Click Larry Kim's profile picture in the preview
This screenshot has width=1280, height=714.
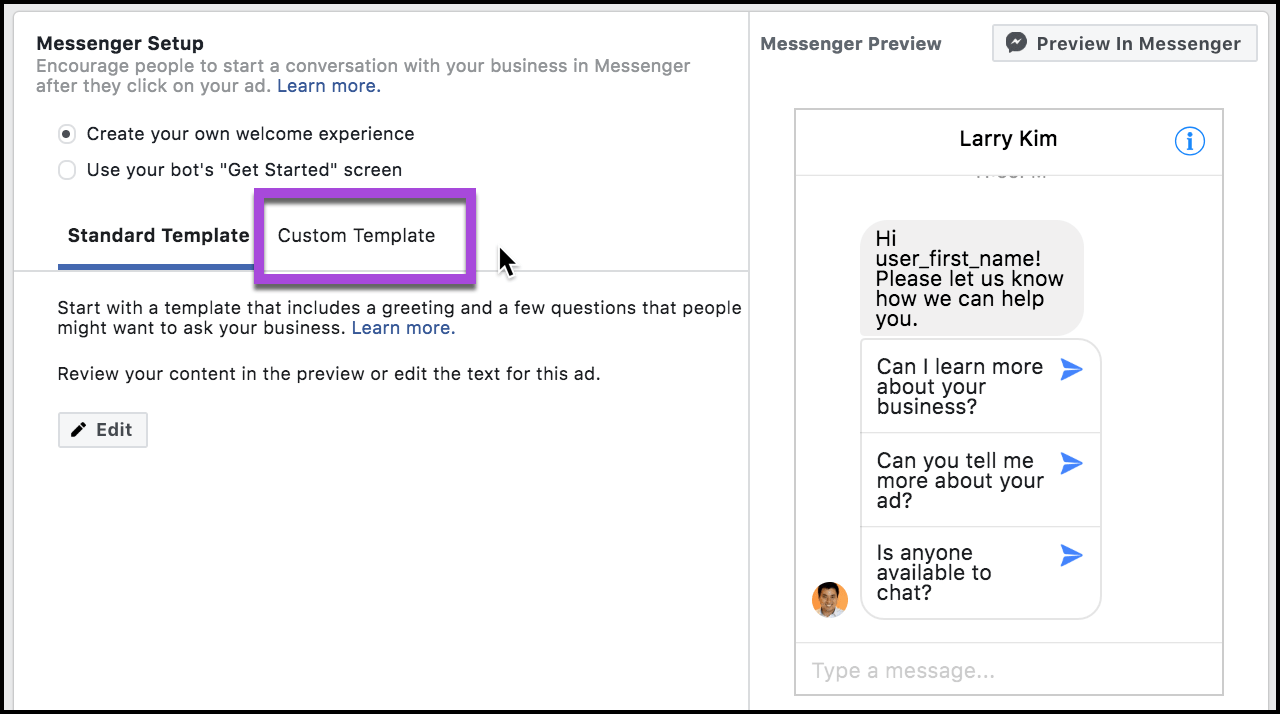830,599
